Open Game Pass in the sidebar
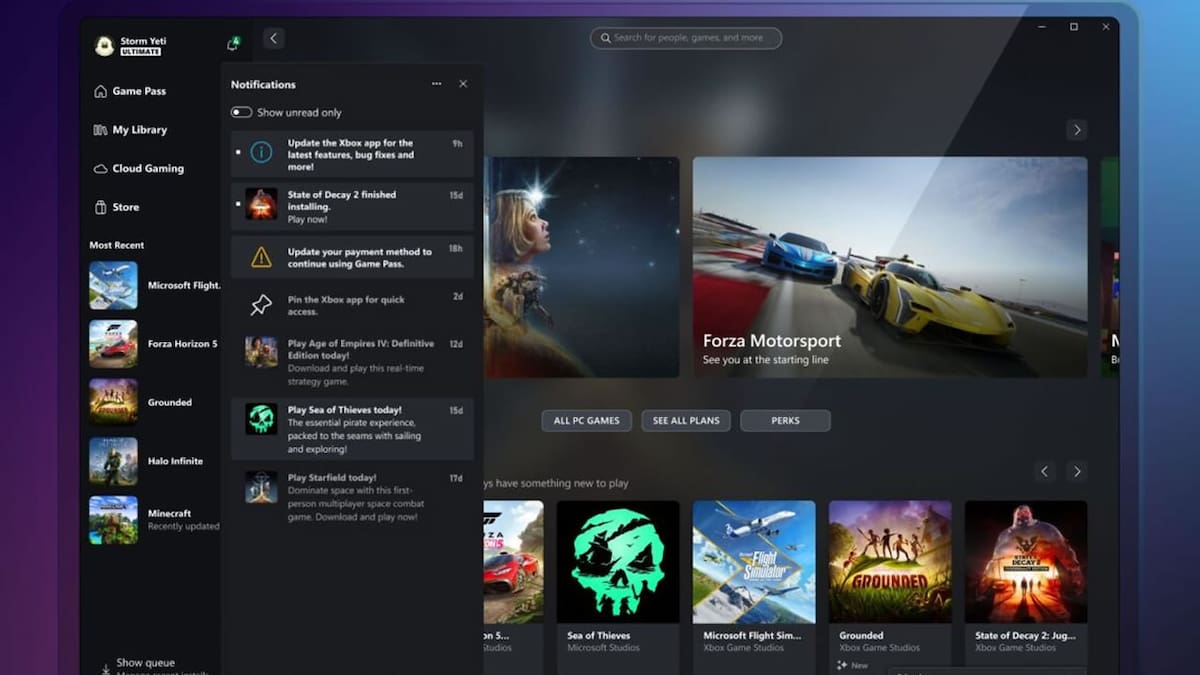The width and height of the screenshot is (1200, 675). click(130, 91)
